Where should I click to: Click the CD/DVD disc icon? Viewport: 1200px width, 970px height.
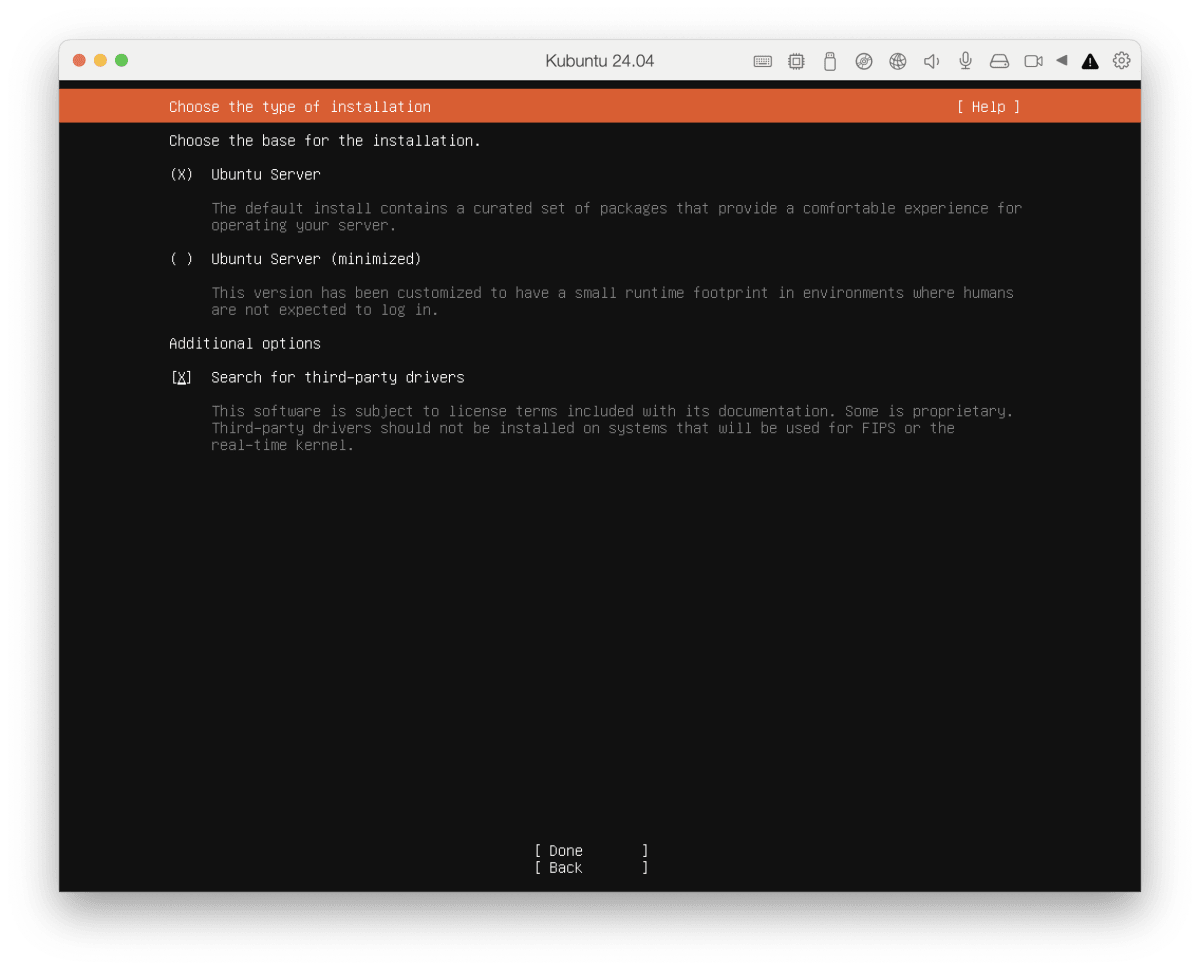coord(864,61)
